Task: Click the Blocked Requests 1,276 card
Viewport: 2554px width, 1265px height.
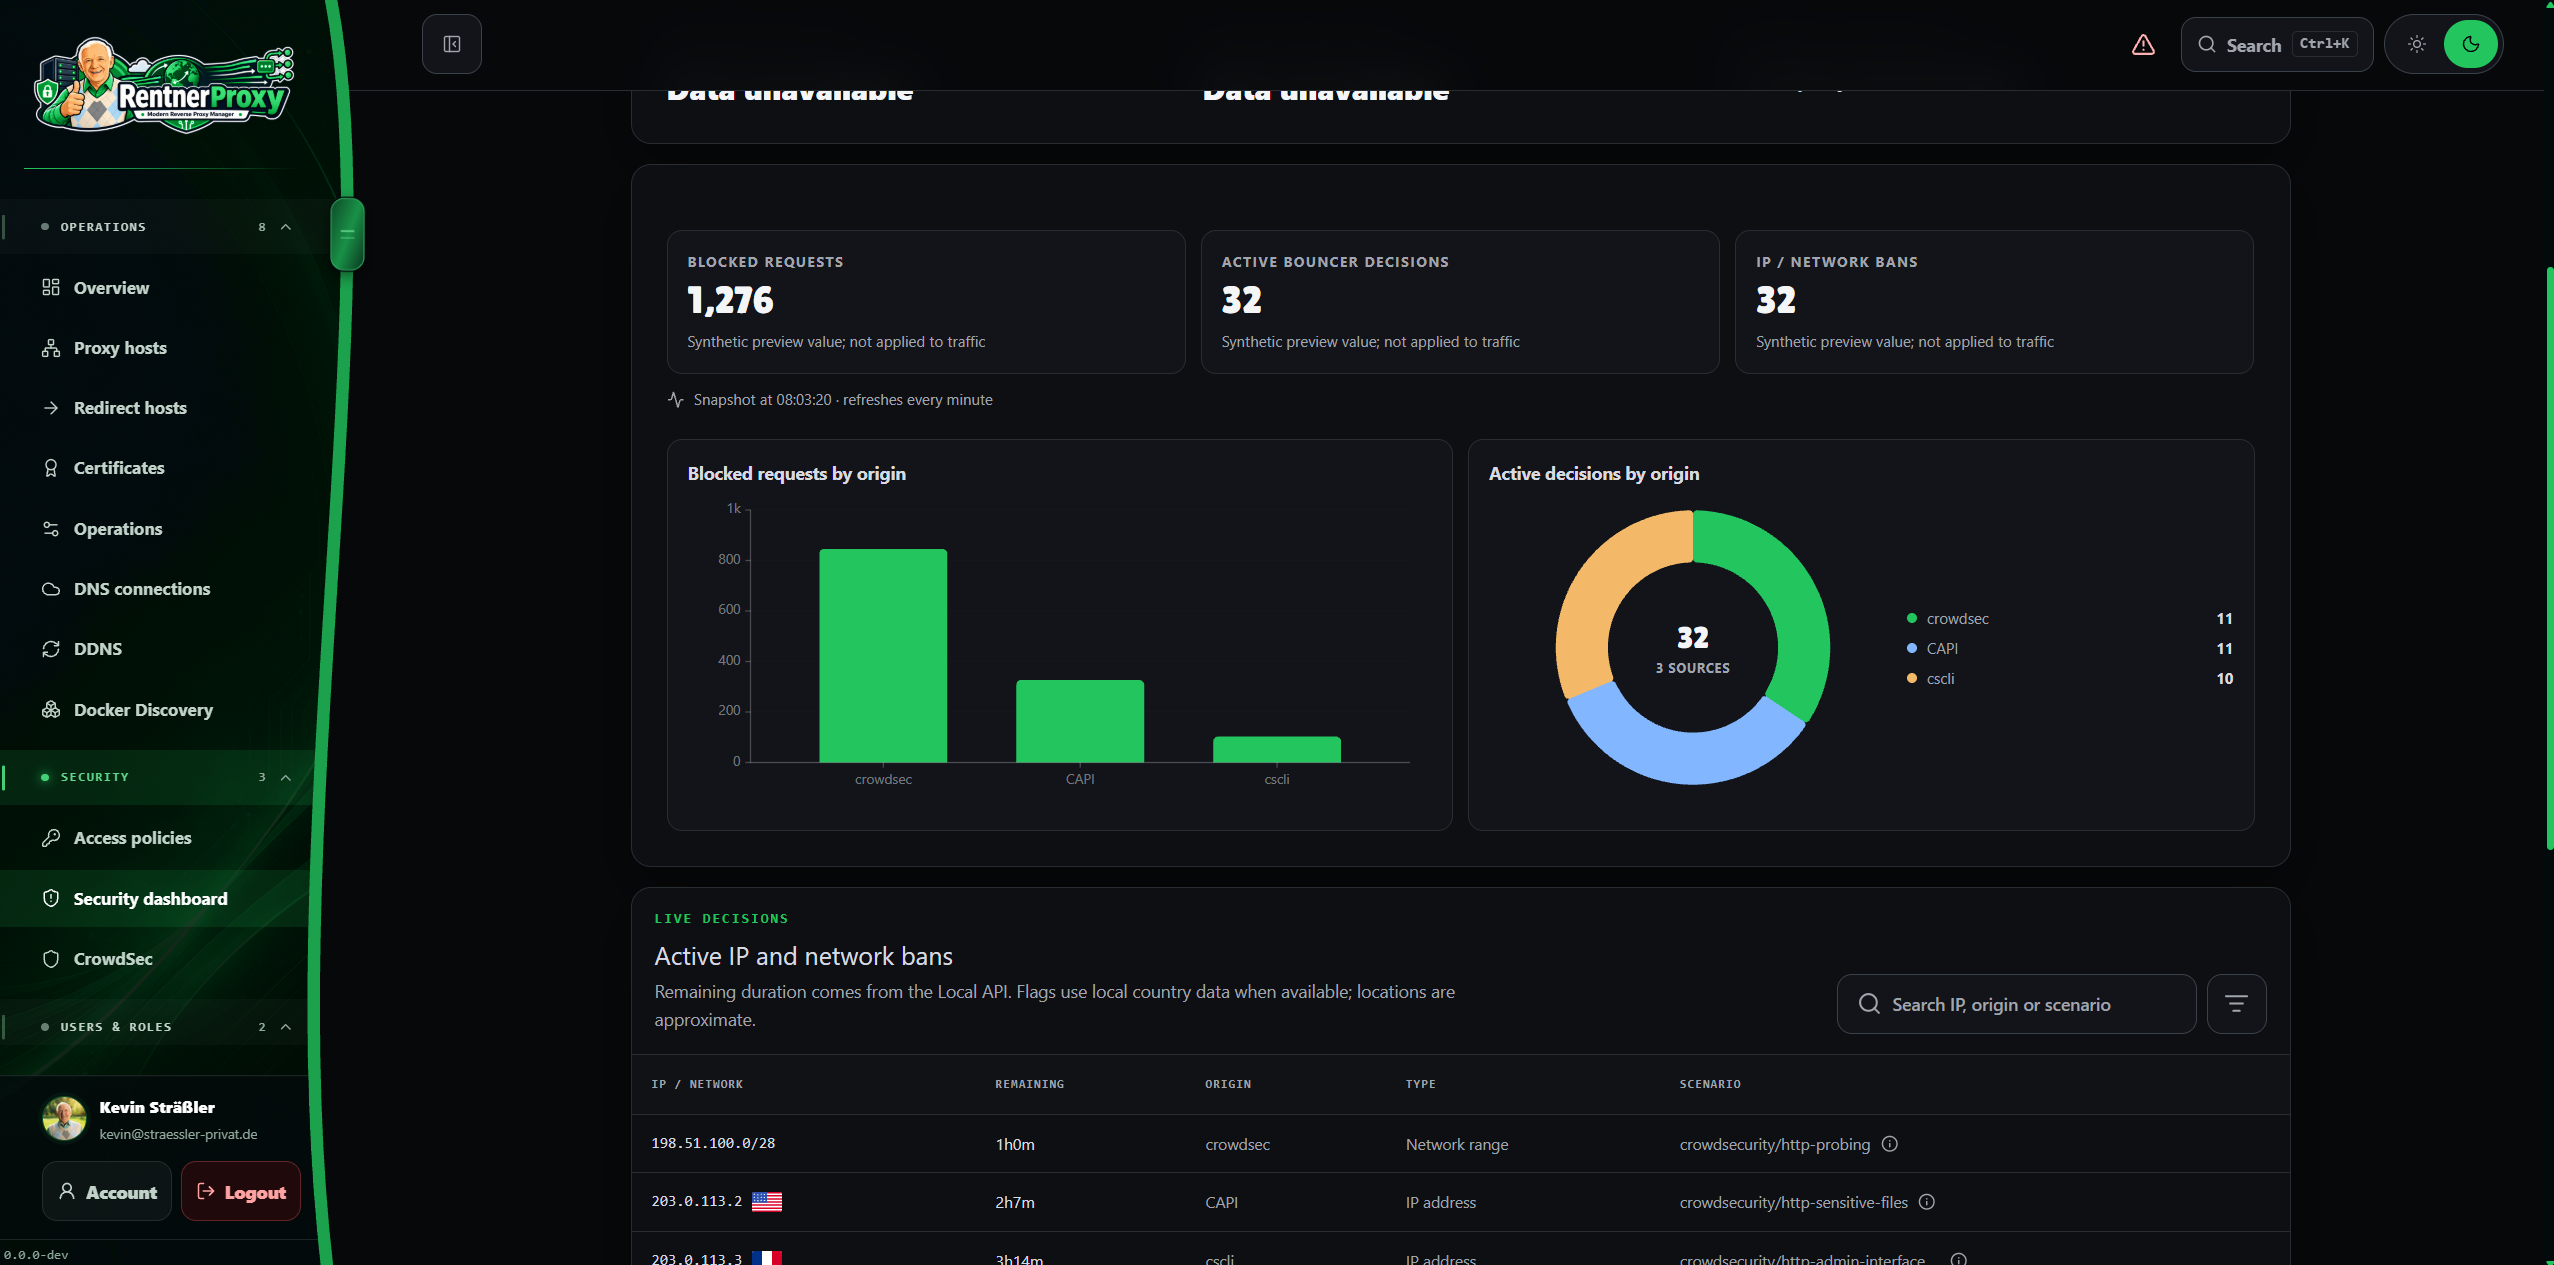Action: pyautogui.click(x=926, y=302)
